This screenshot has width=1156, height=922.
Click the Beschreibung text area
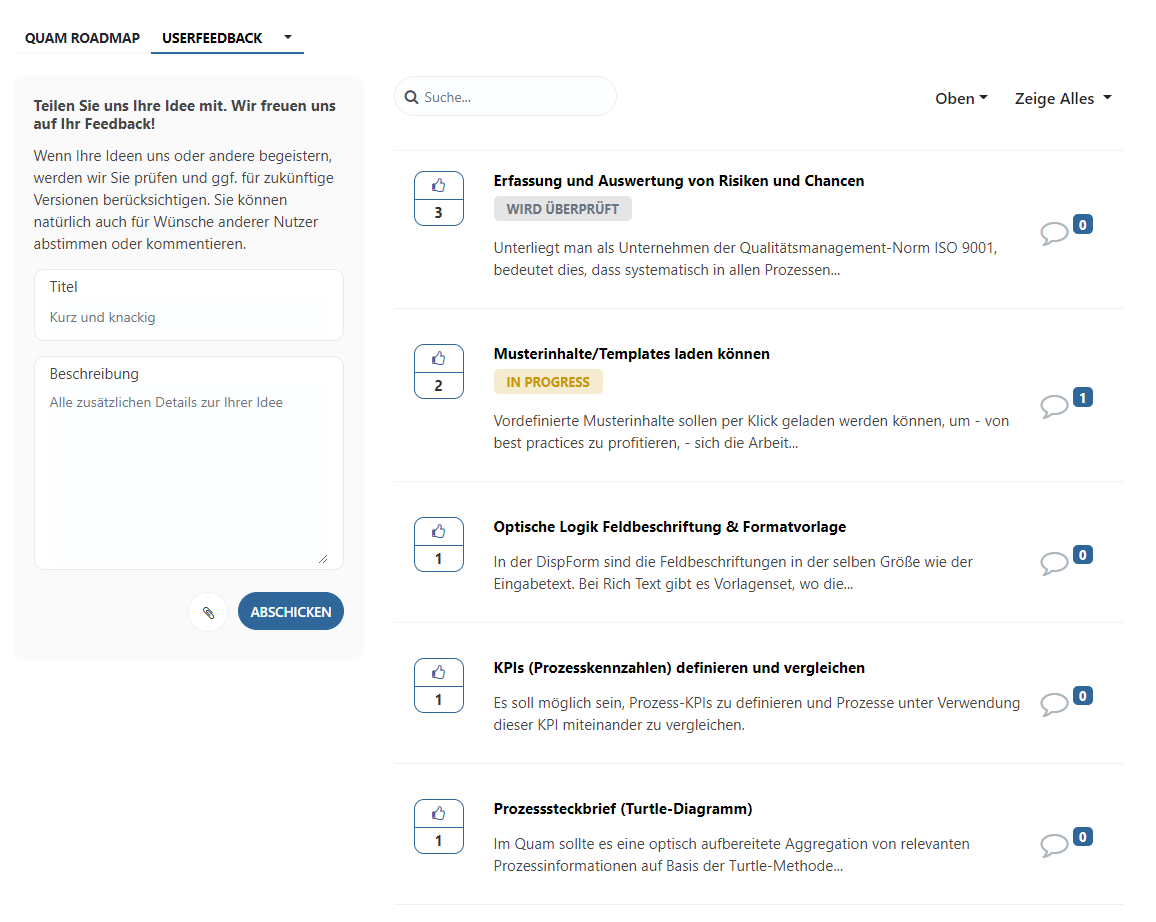(189, 470)
